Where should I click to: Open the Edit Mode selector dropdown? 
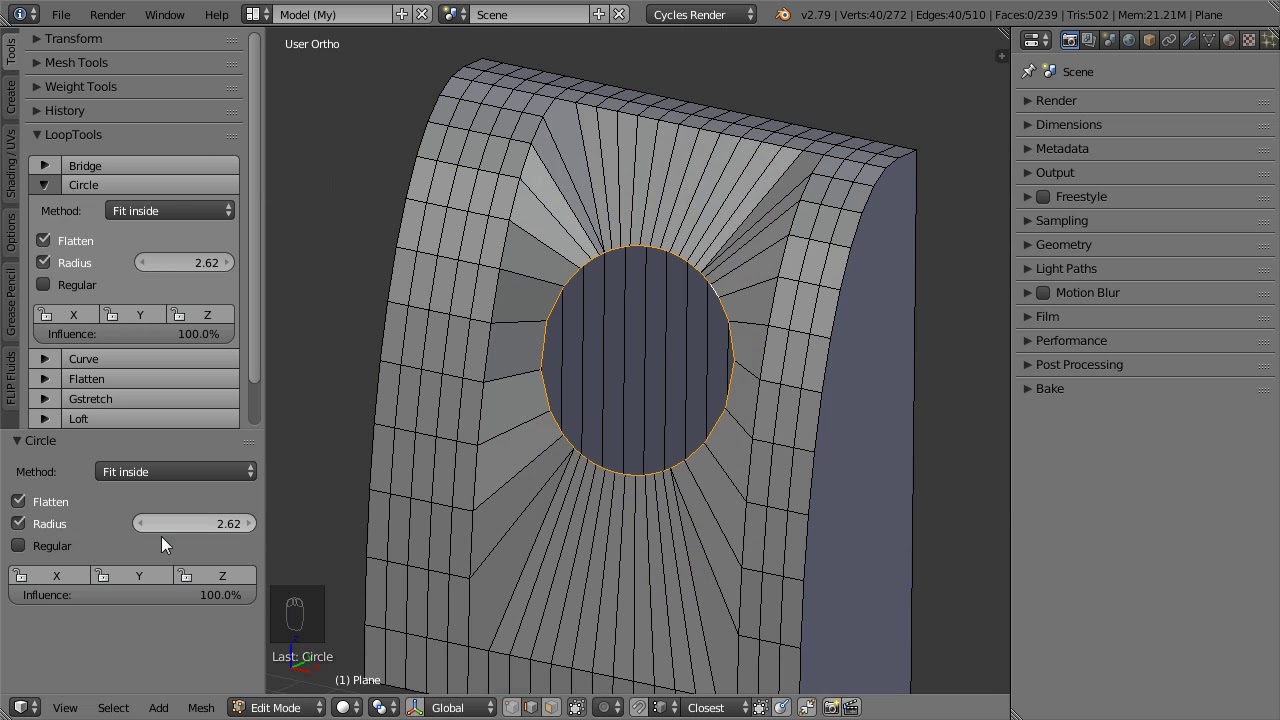click(278, 708)
